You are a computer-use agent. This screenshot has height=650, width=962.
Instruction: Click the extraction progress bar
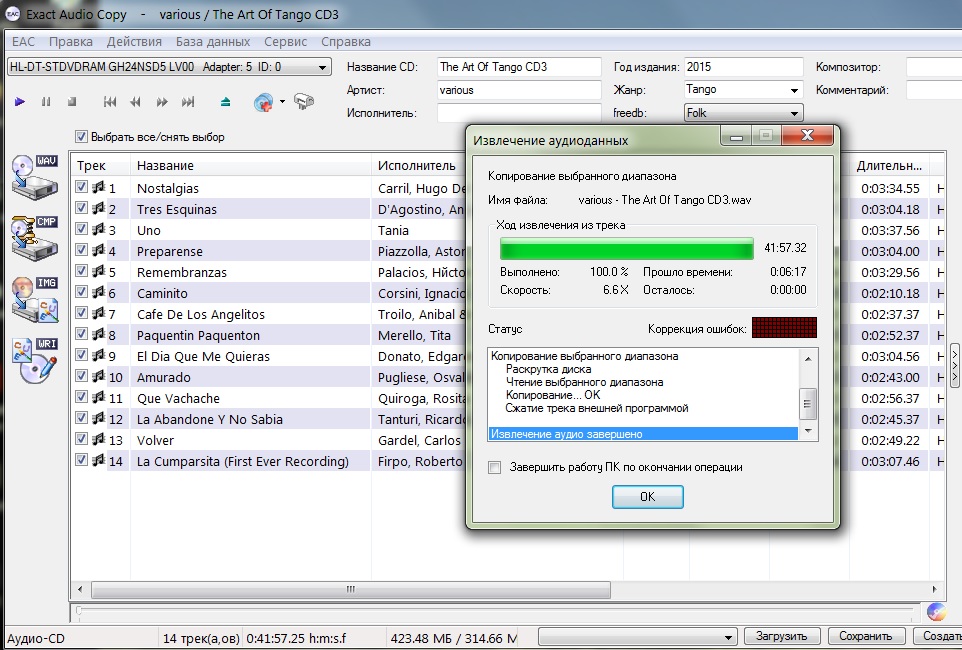[x=626, y=248]
